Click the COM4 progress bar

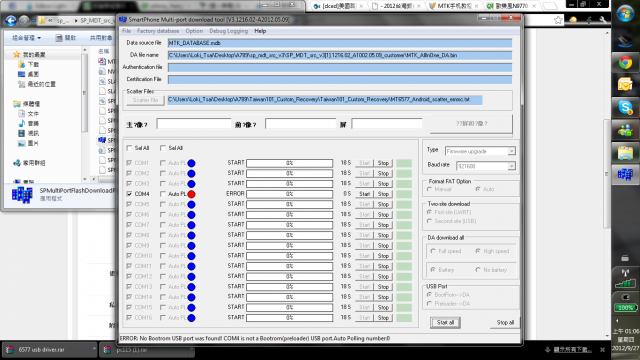click(289, 194)
